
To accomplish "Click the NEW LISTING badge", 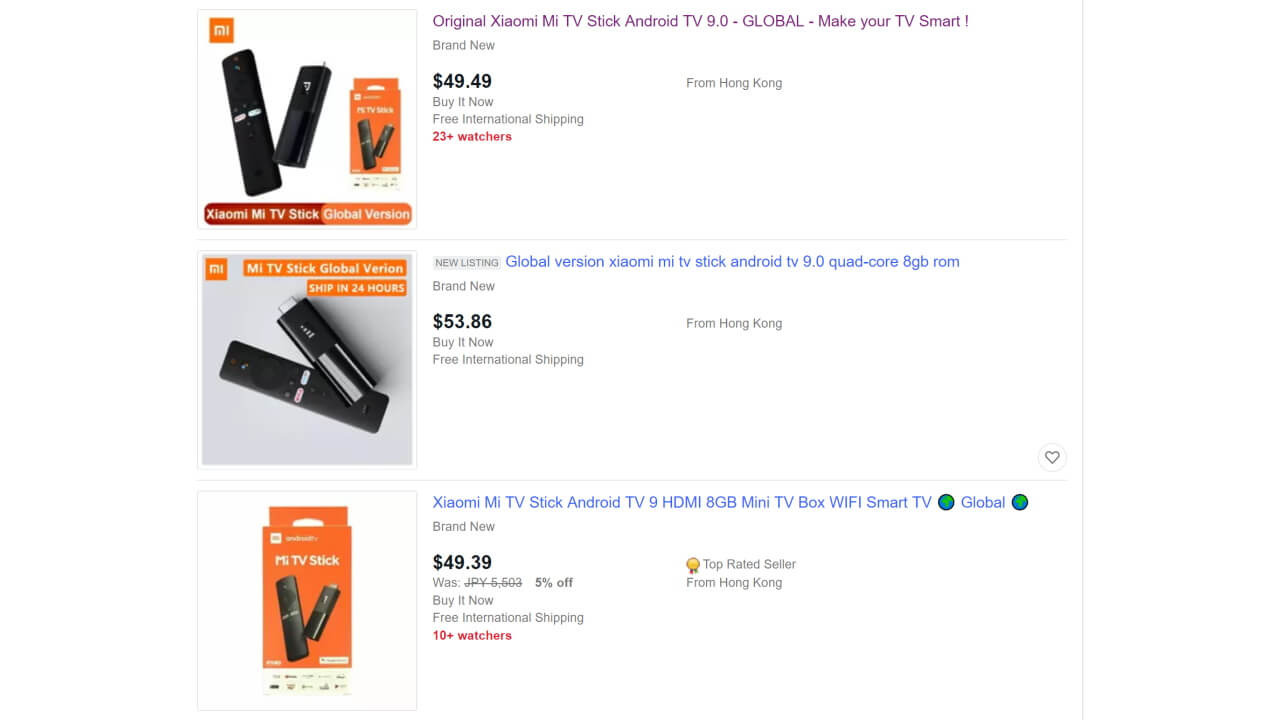I will (466, 263).
